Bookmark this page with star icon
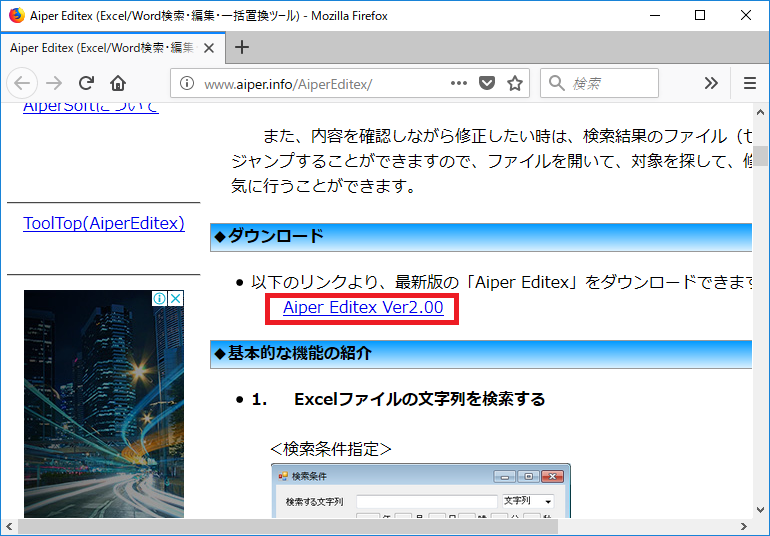 (515, 83)
